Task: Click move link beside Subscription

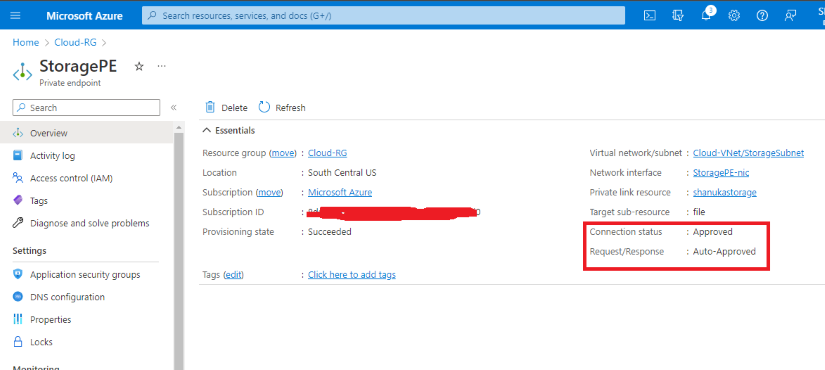Action: tap(269, 193)
